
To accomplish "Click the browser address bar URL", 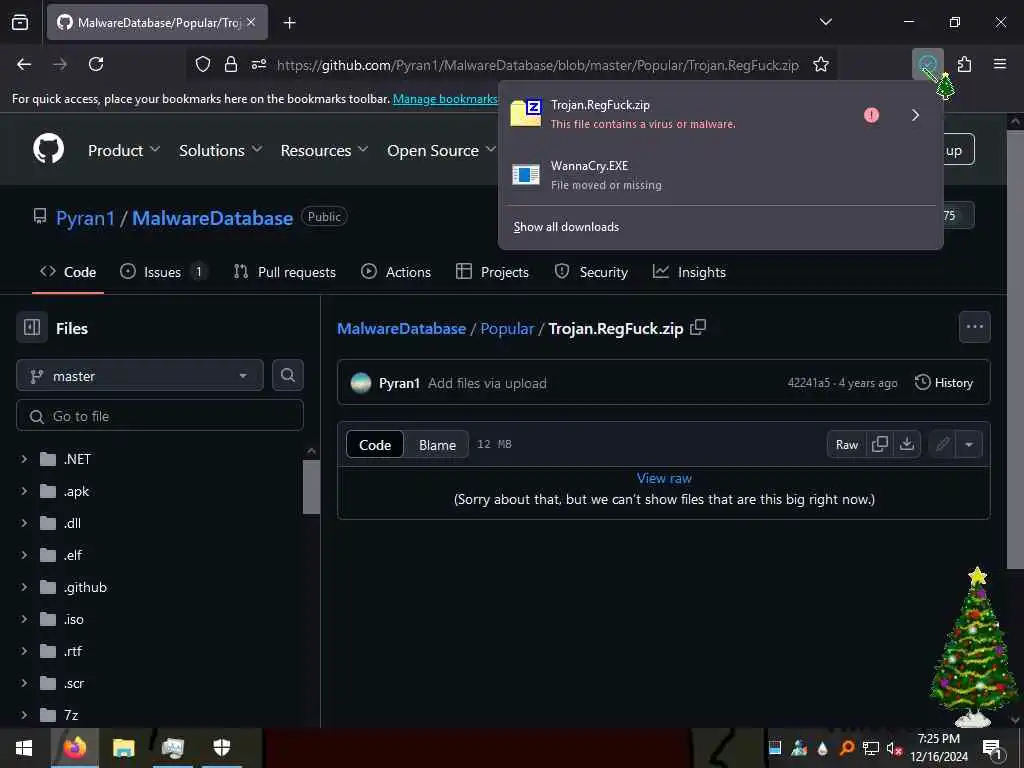I will coord(537,65).
